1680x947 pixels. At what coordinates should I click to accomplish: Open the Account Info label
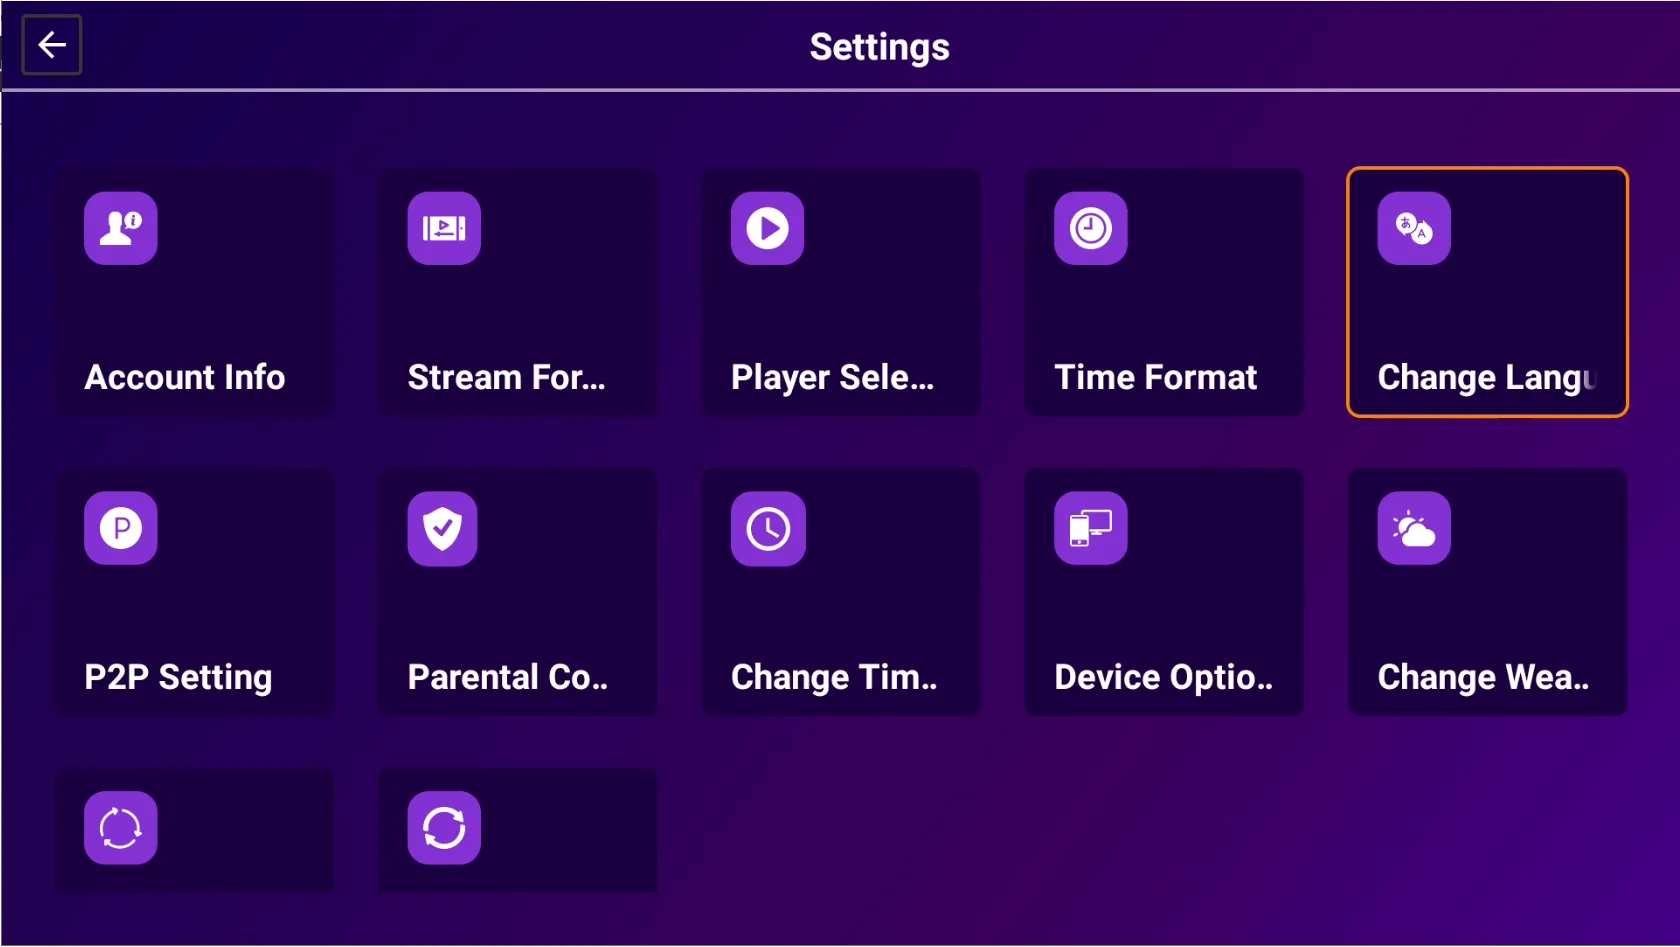tap(185, 377)
